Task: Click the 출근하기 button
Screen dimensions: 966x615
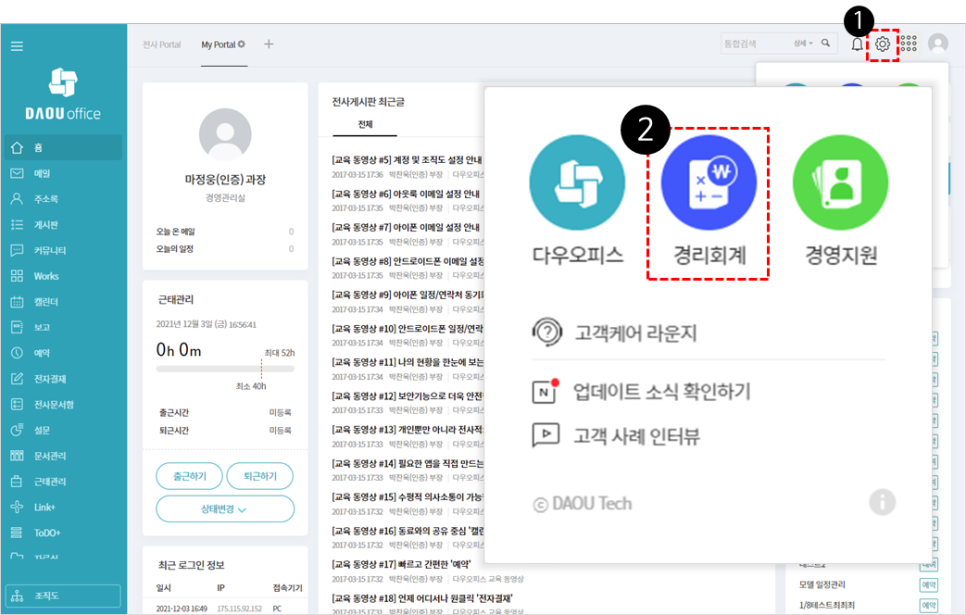Action: [x=190, y=476]
